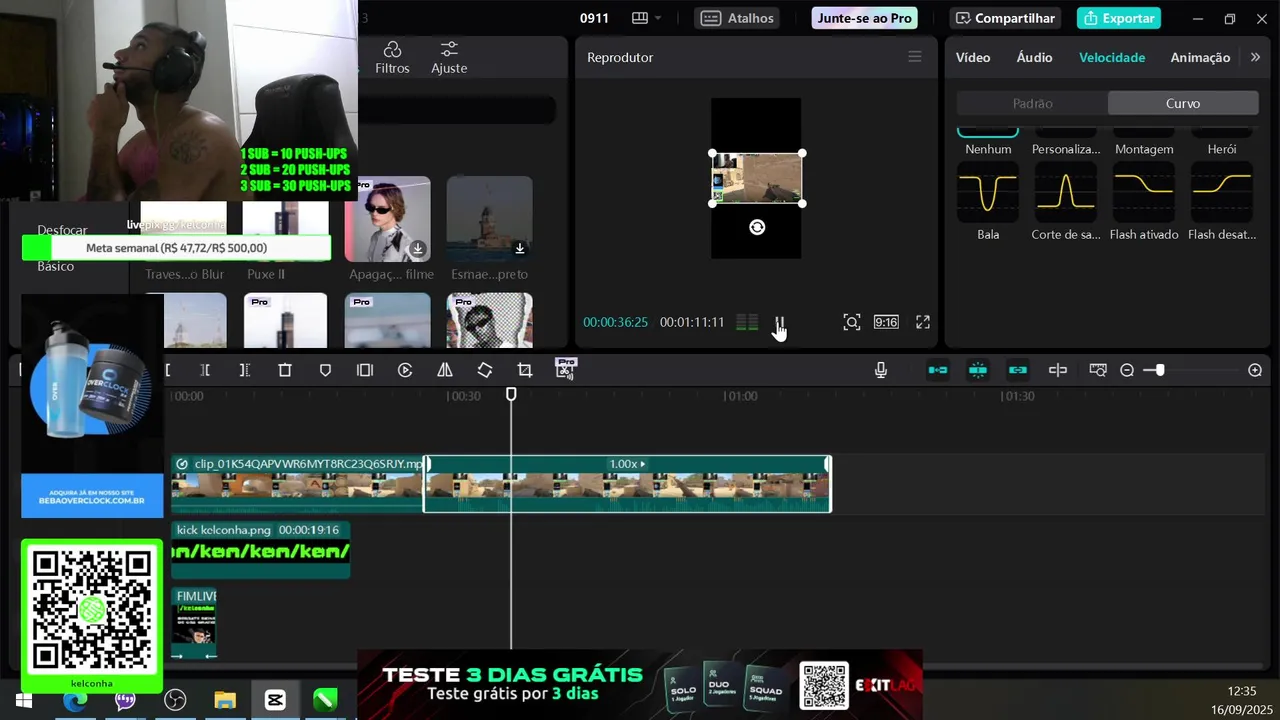The height and width of the screenshot is (720, 1280).
Task: Record voiceover with microphone icon
Action: click(881, 370)
